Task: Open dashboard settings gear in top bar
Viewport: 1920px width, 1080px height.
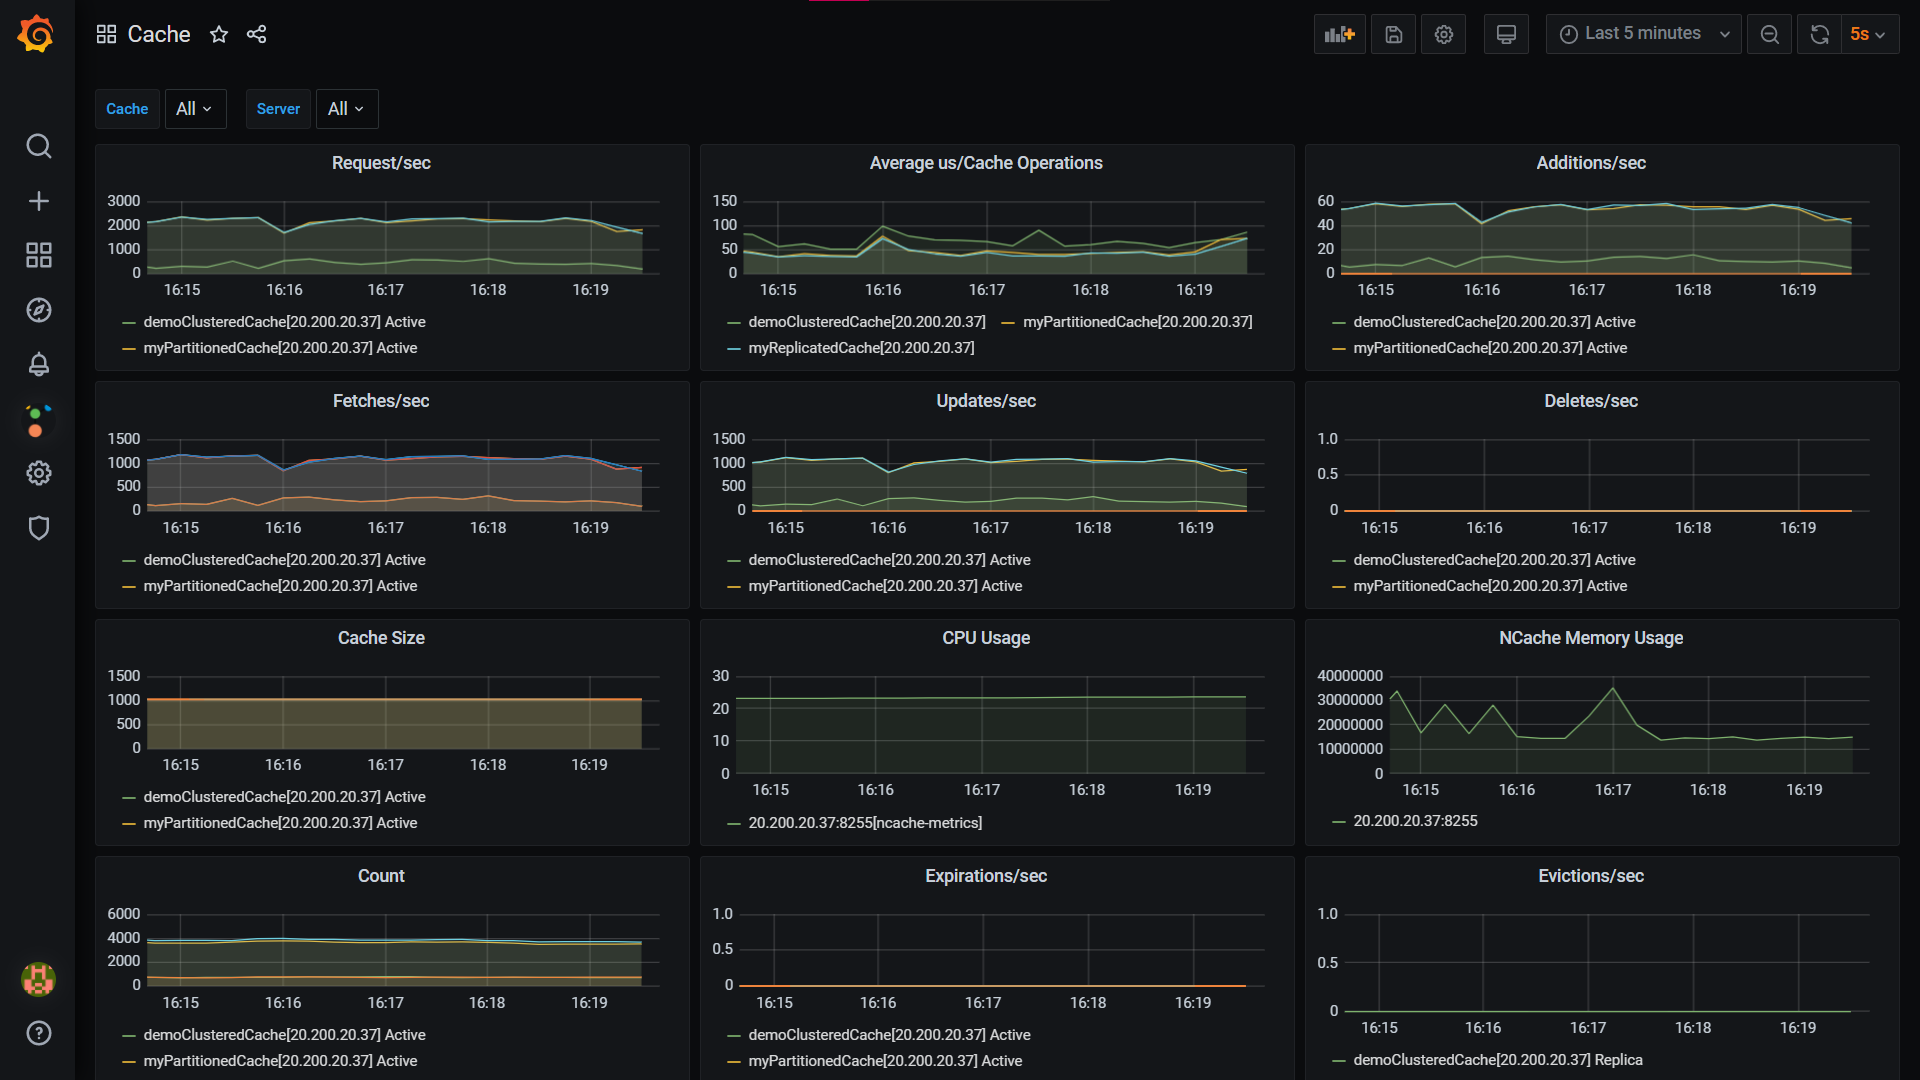Action: tap(1443, 34)
